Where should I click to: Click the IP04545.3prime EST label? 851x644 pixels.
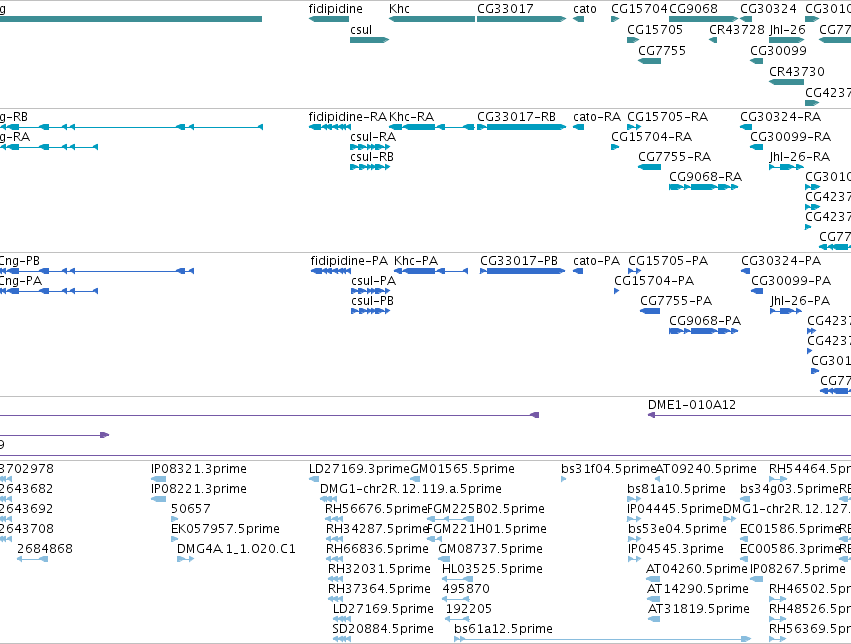point(675,550)
